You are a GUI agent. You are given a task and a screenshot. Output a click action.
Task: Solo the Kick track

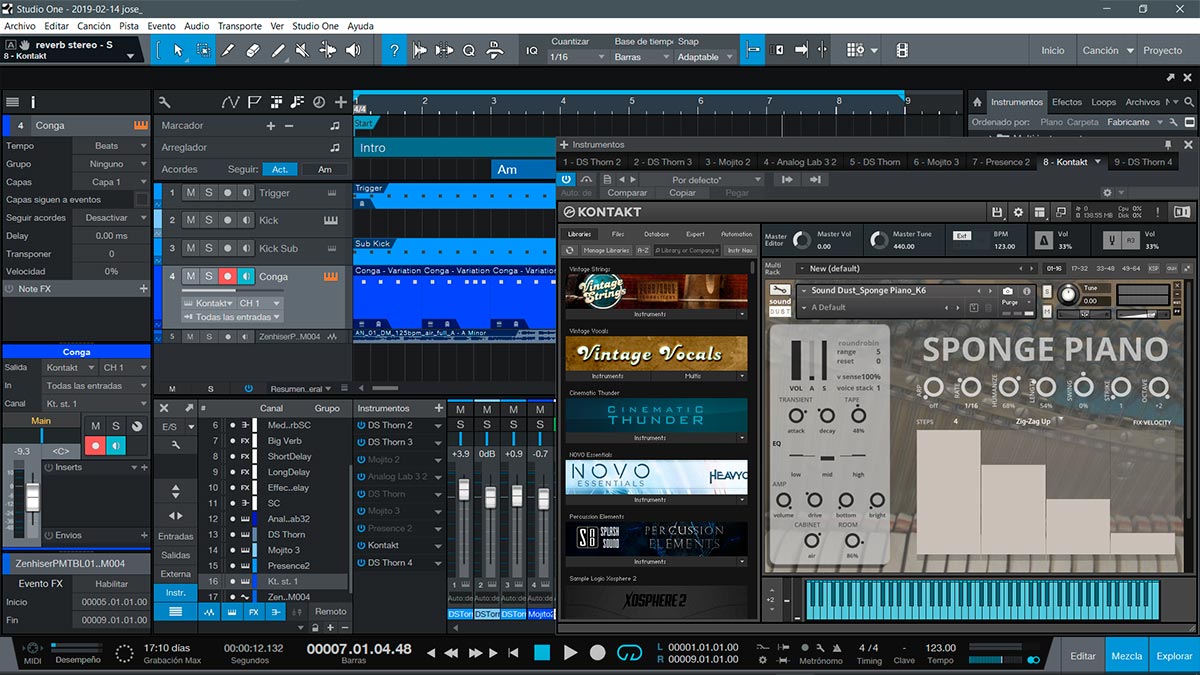tap(209, 220)
